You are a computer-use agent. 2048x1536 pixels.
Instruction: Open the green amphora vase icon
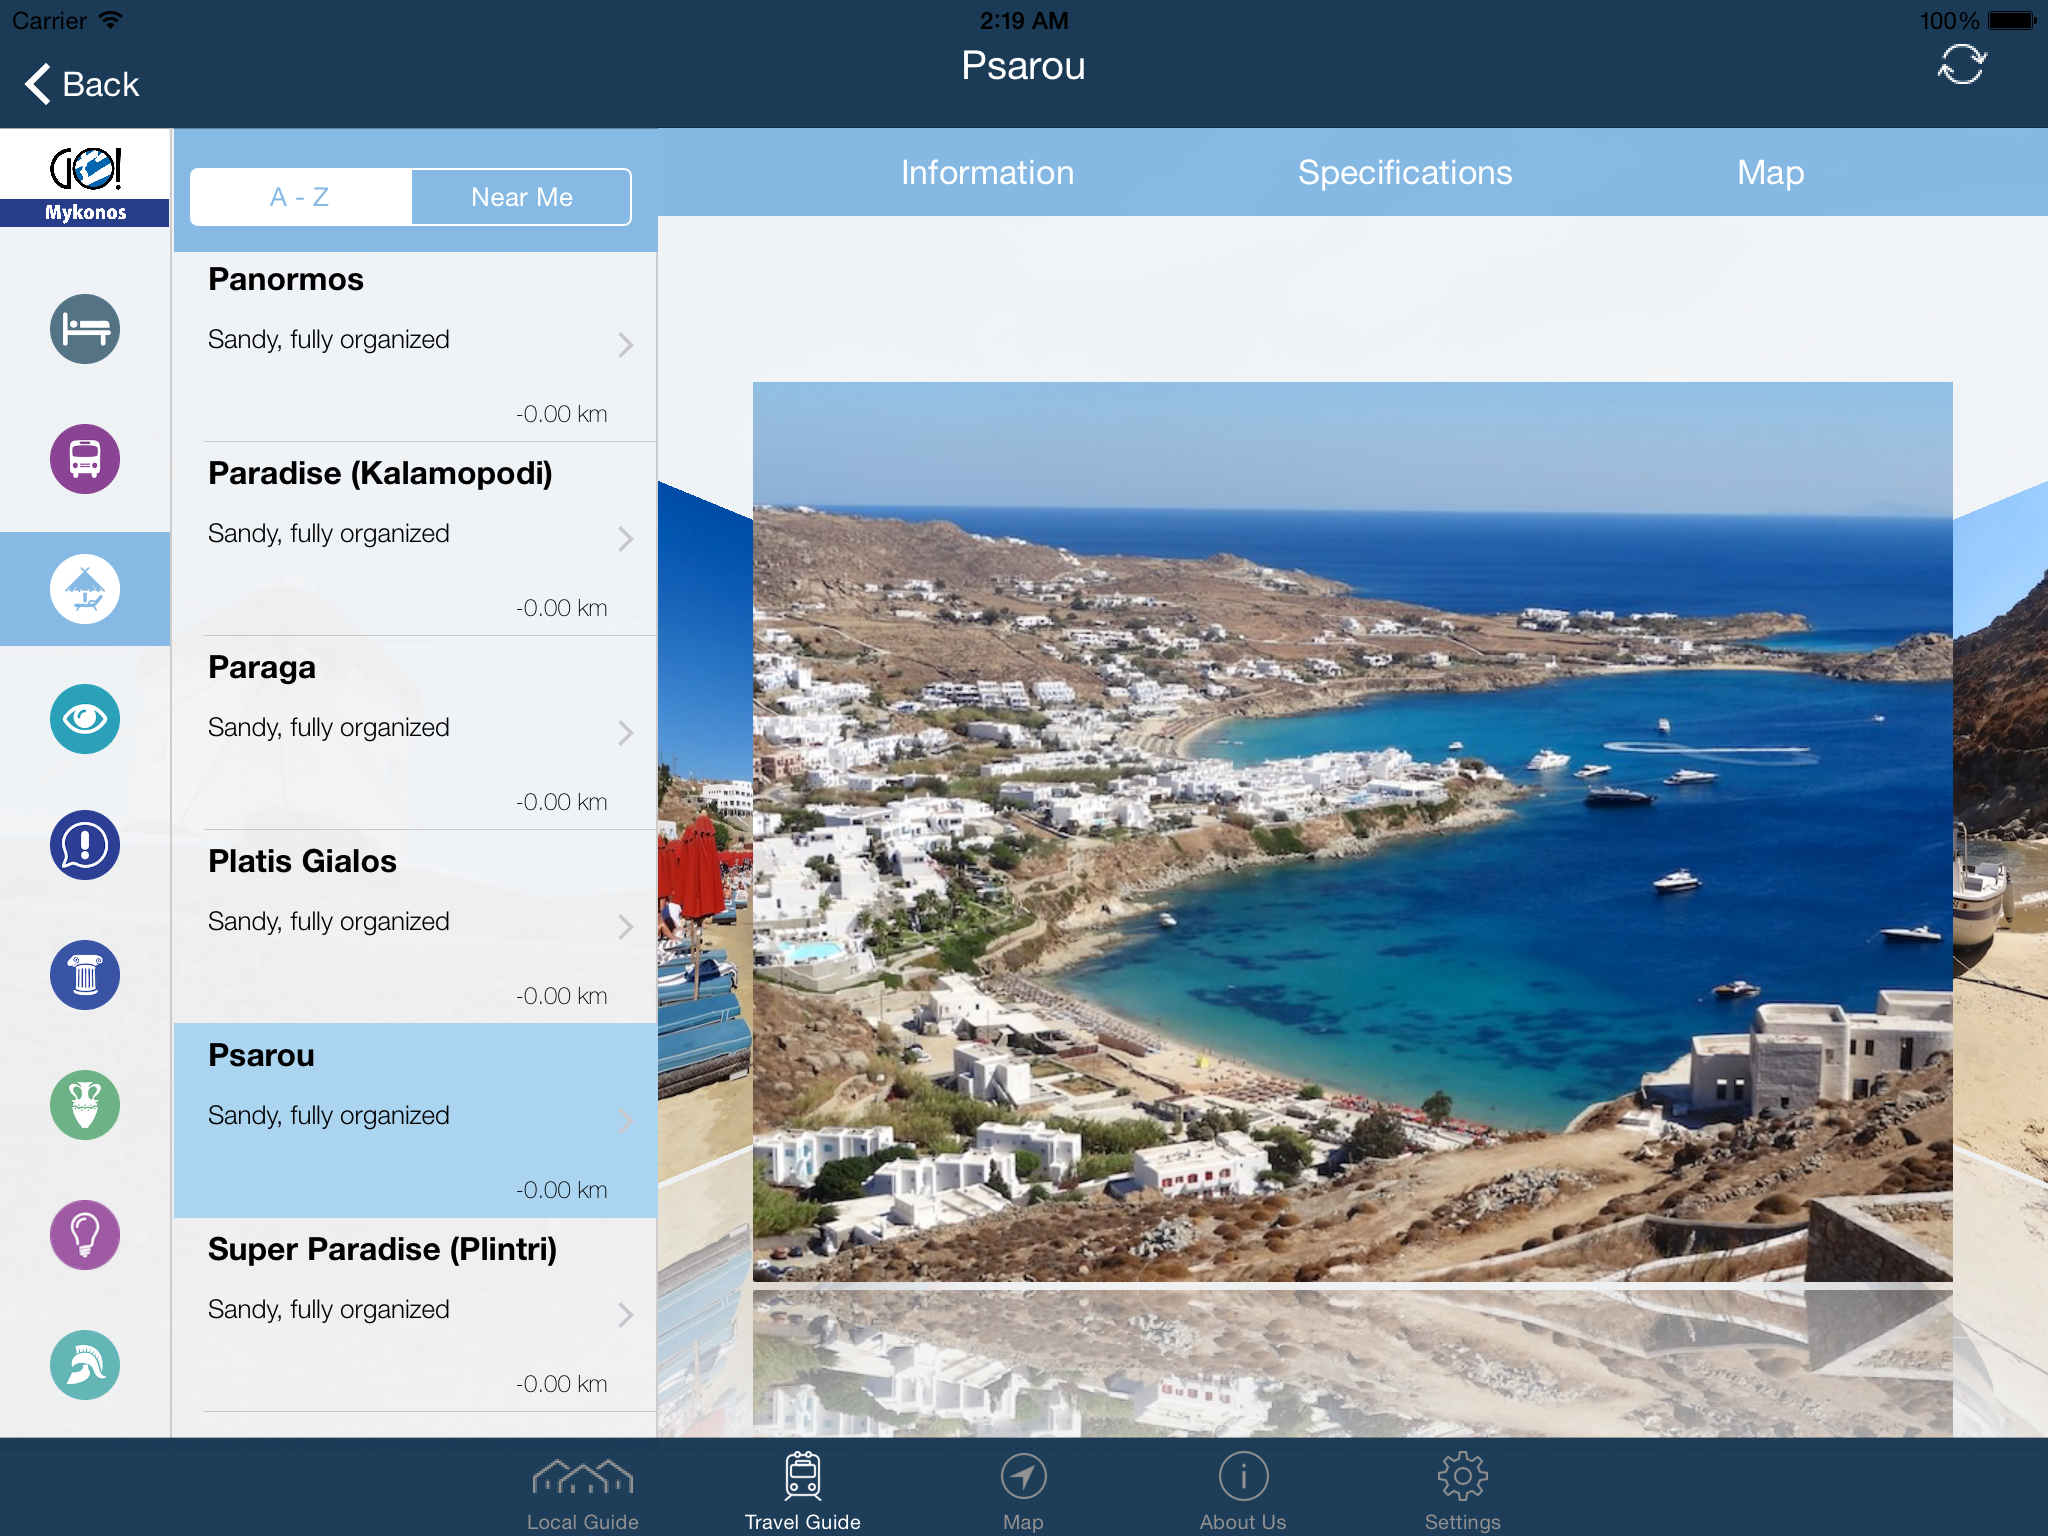(x=85, y=1105)
